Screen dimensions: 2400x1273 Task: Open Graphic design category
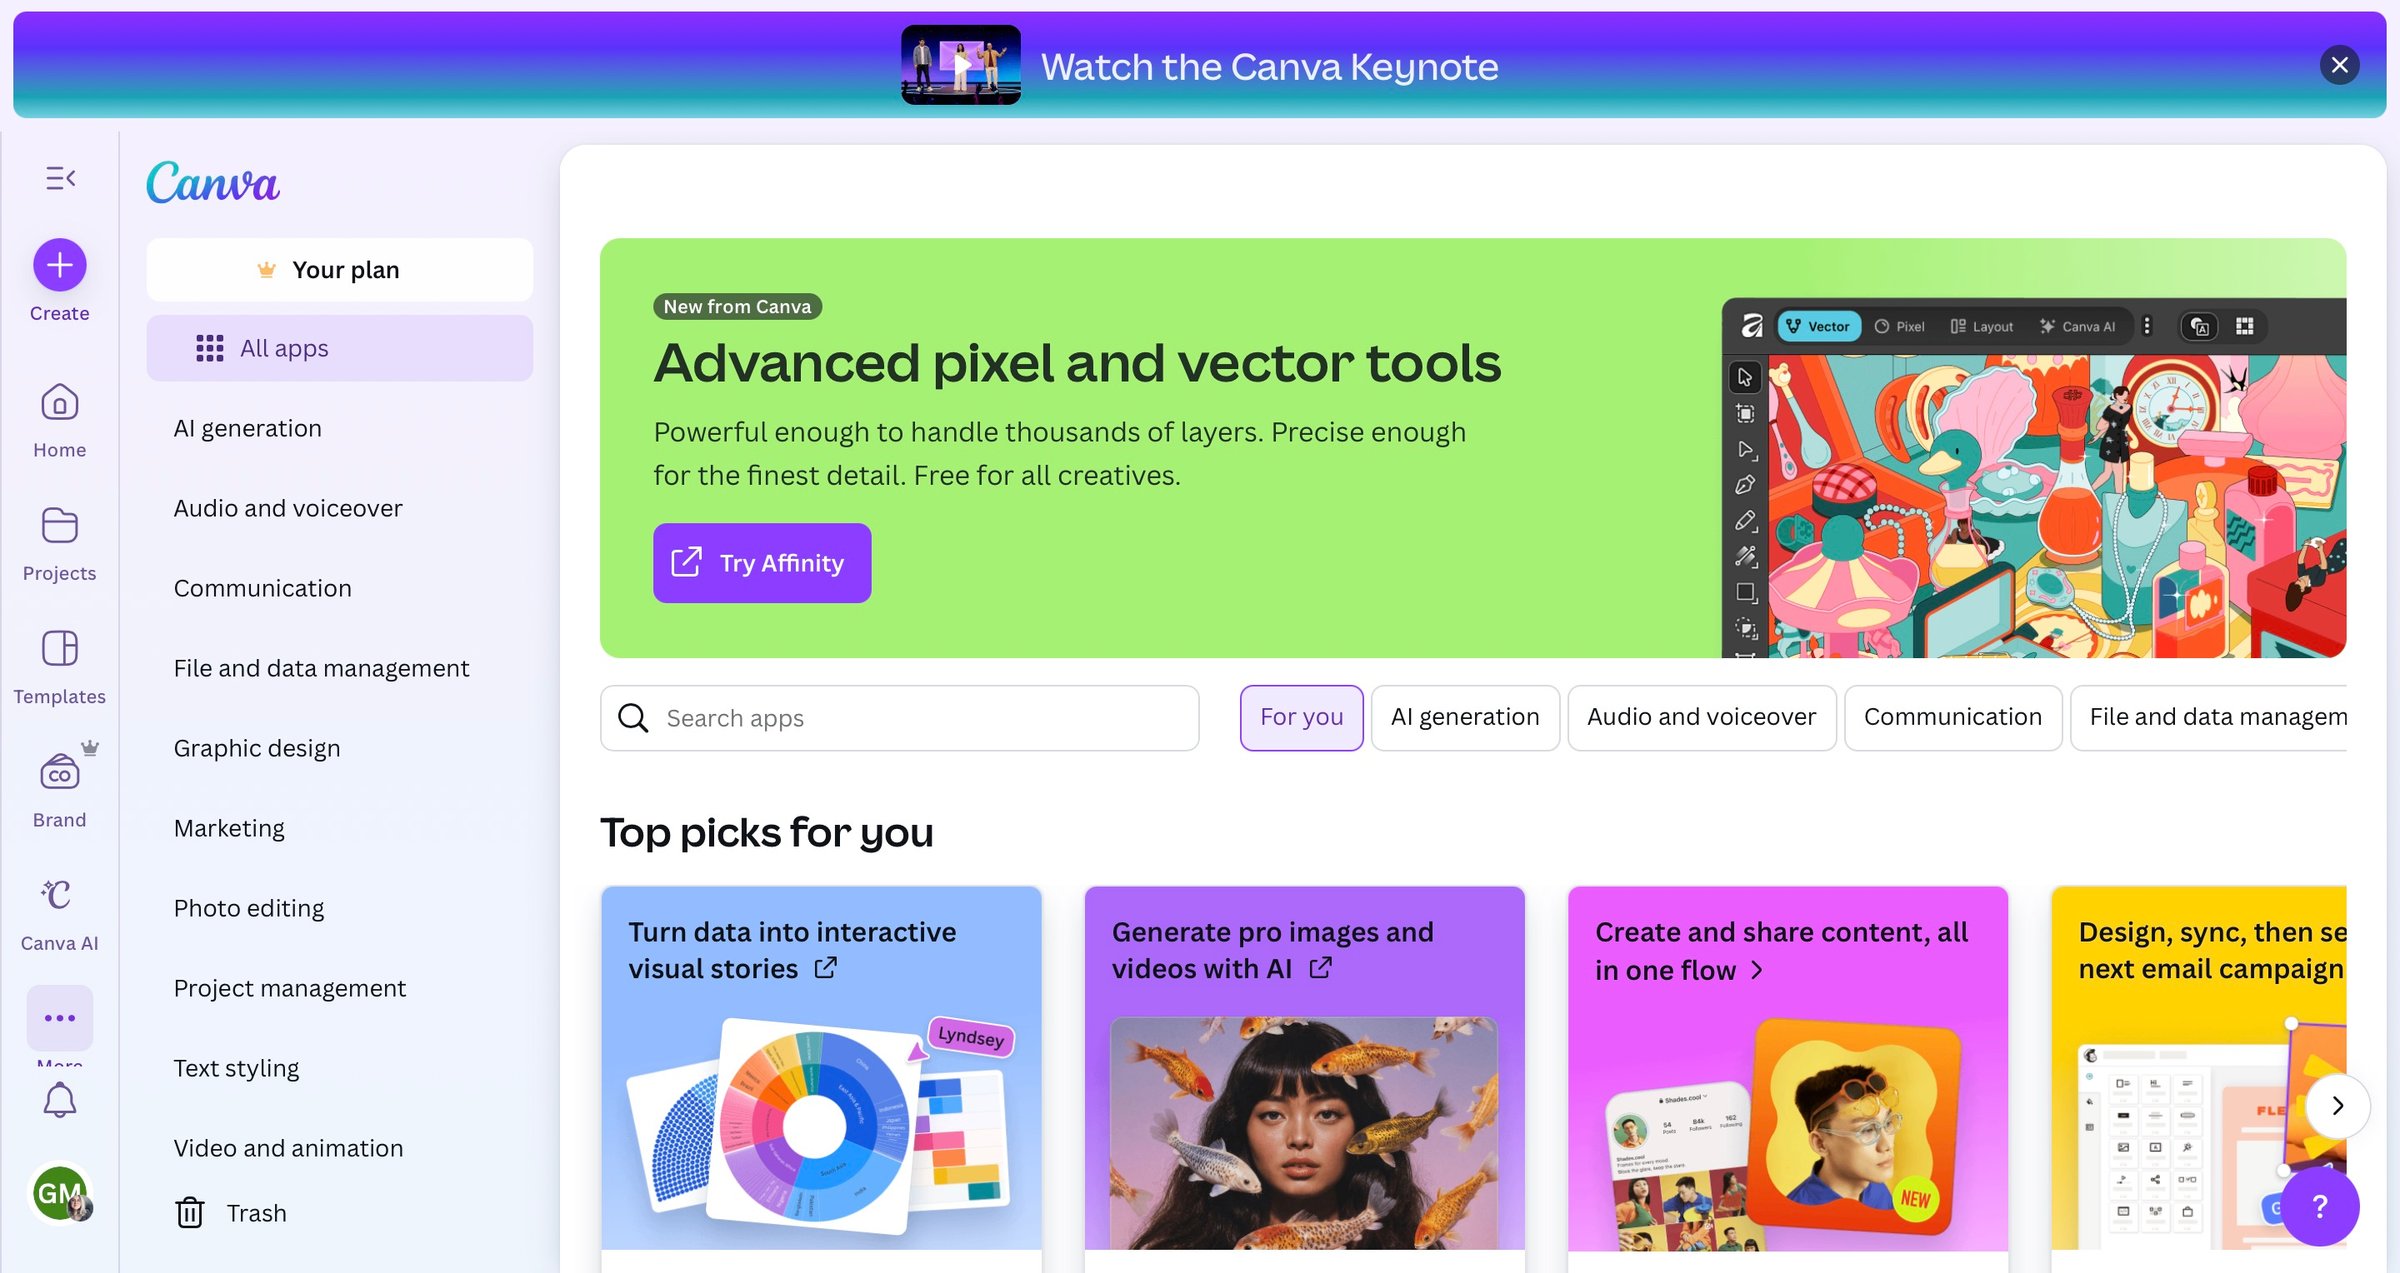pos(257,748)
